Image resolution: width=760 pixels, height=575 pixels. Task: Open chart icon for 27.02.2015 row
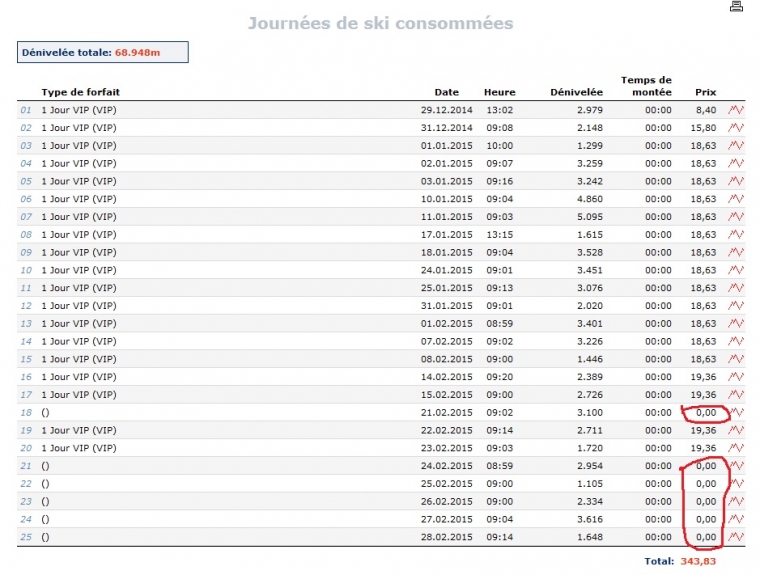tap(736, 519)
